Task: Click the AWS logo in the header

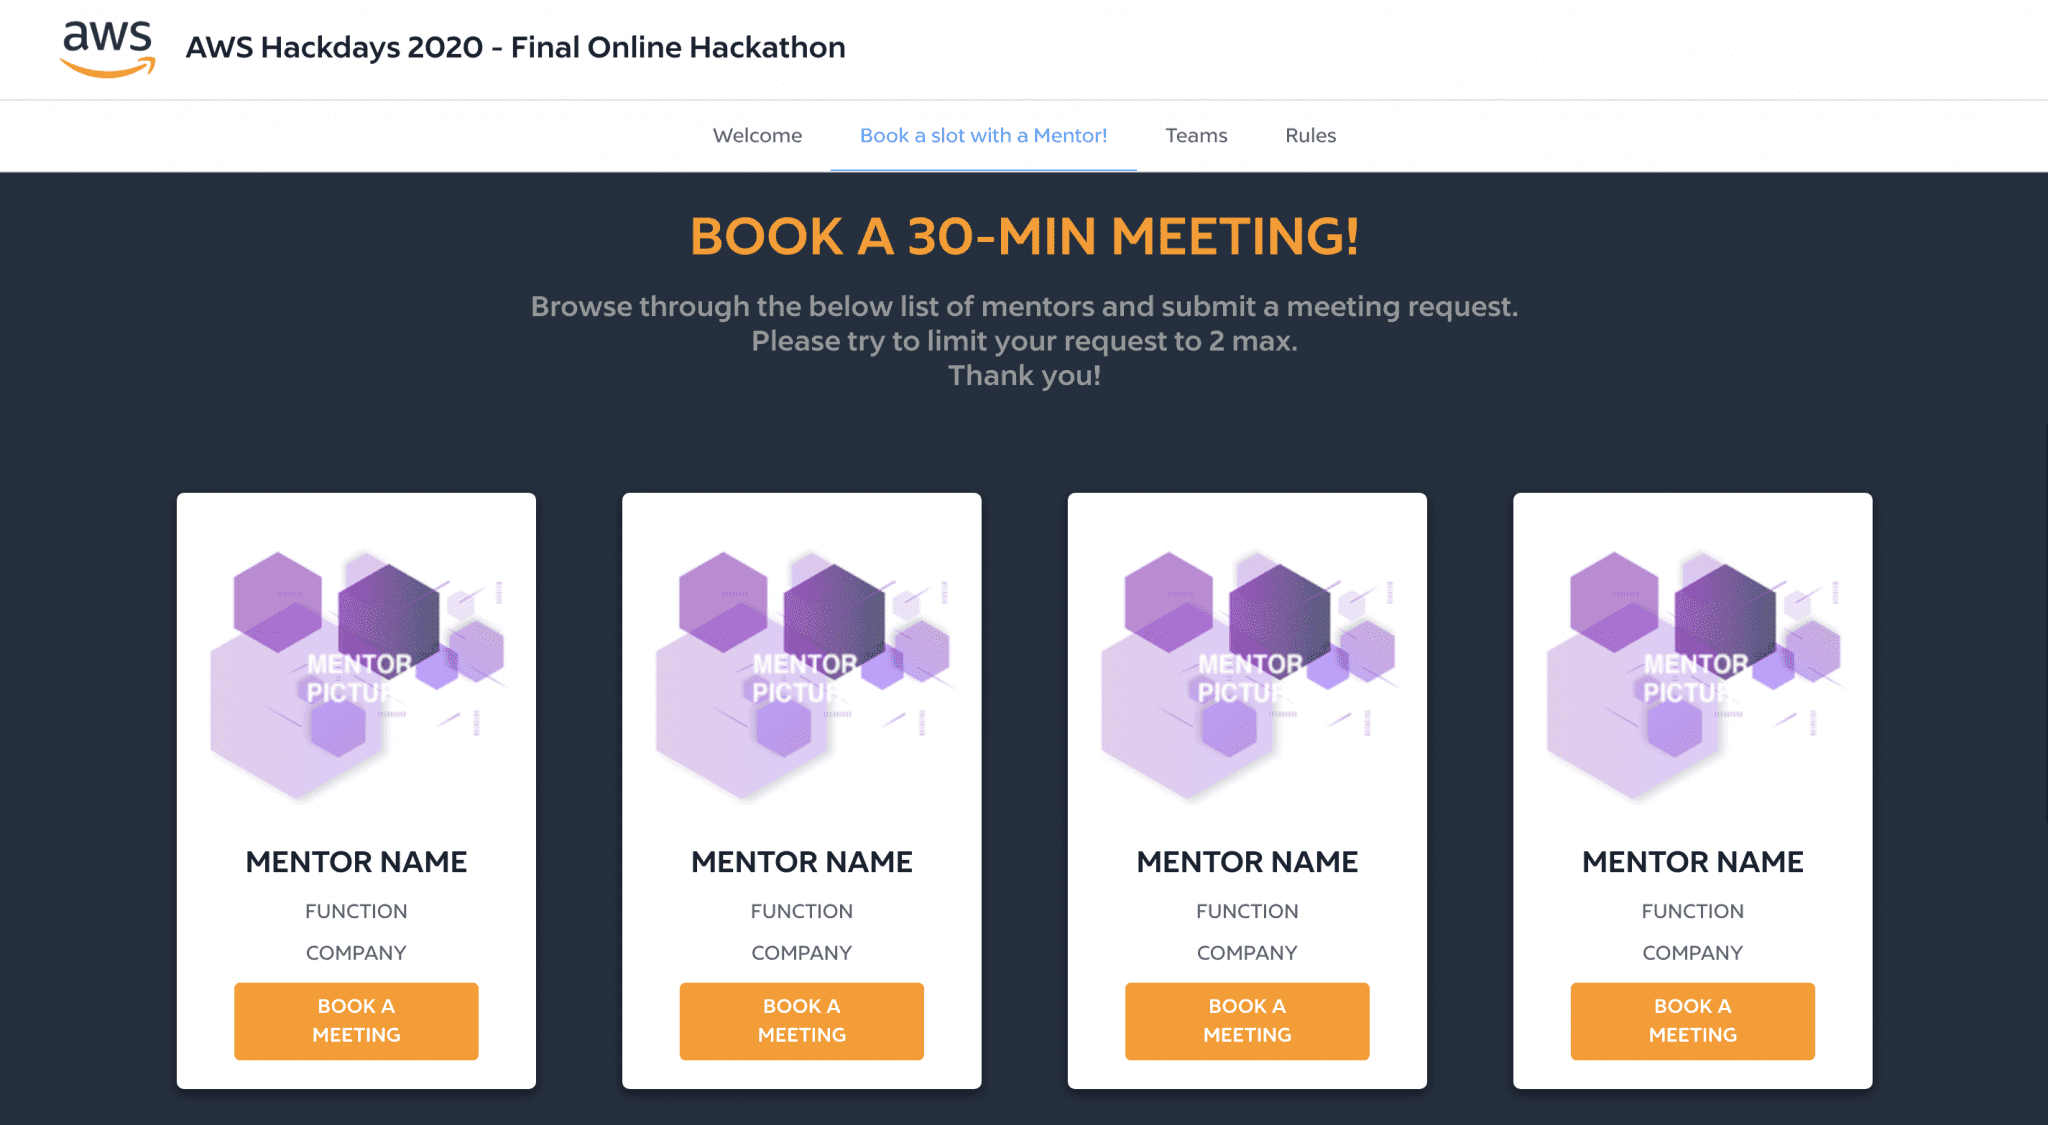Action: (x=107, y=48)
